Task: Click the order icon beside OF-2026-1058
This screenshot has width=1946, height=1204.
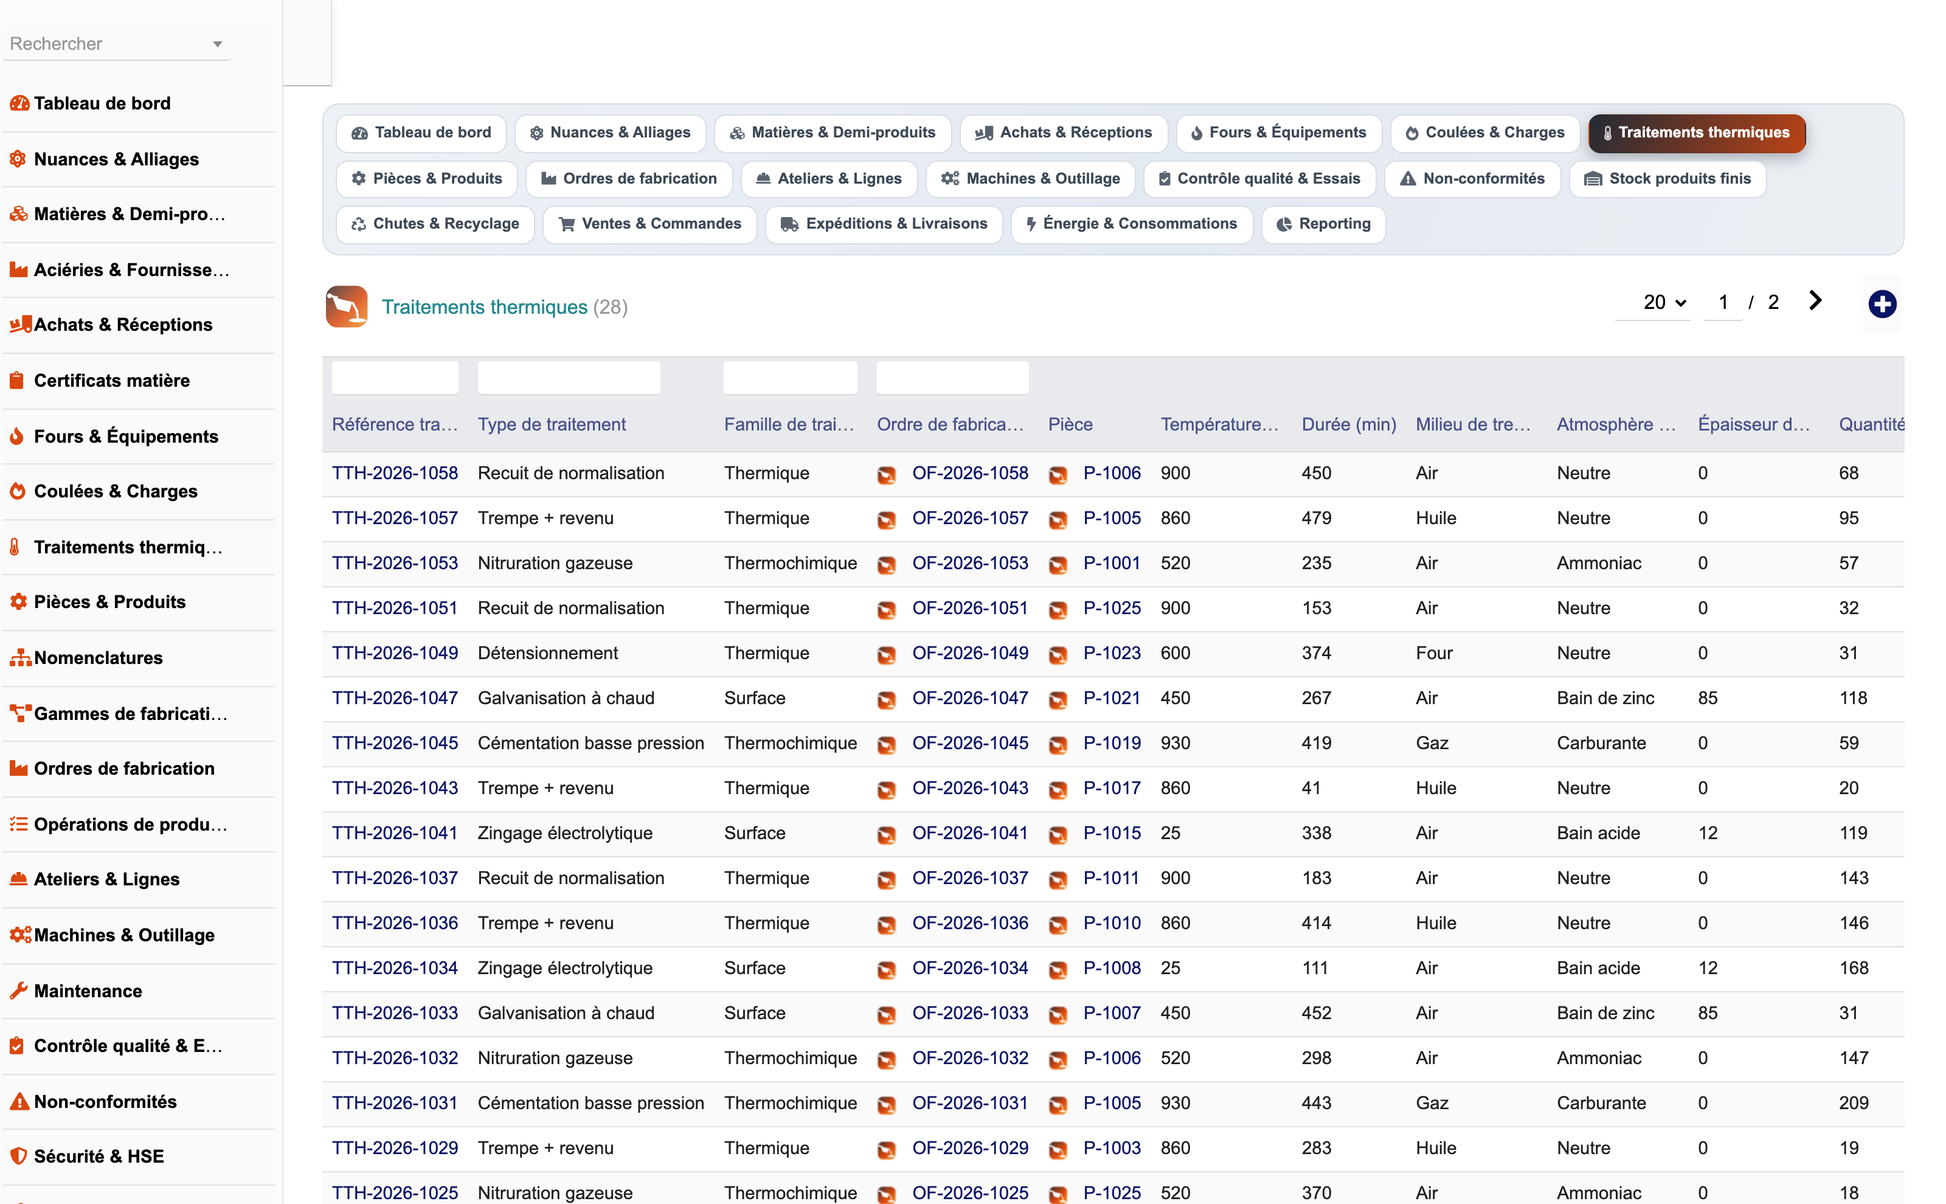Action: (887, 474)
